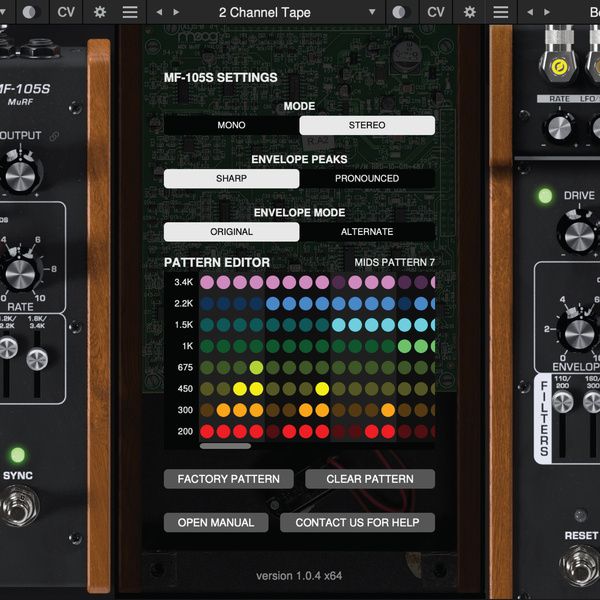Open hamburger menu on left module header

pos(130,12)
